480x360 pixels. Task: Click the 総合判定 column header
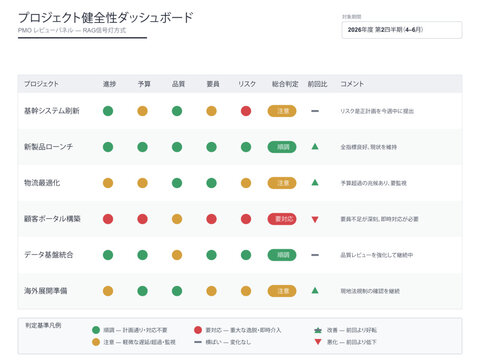[285, 84]
